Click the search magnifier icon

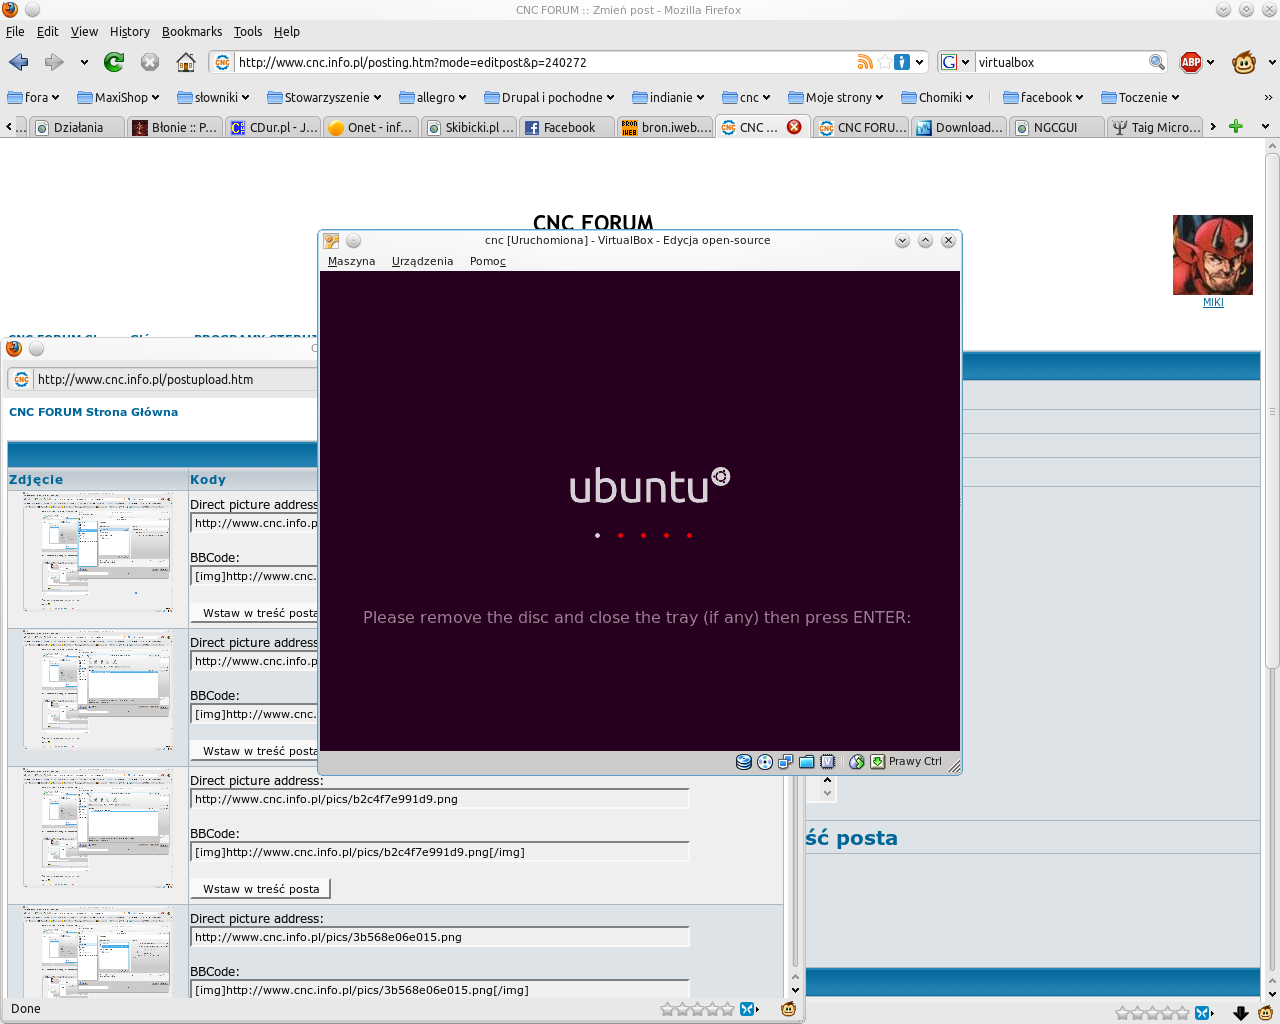pyautogui.click(x=1157, y=62)
